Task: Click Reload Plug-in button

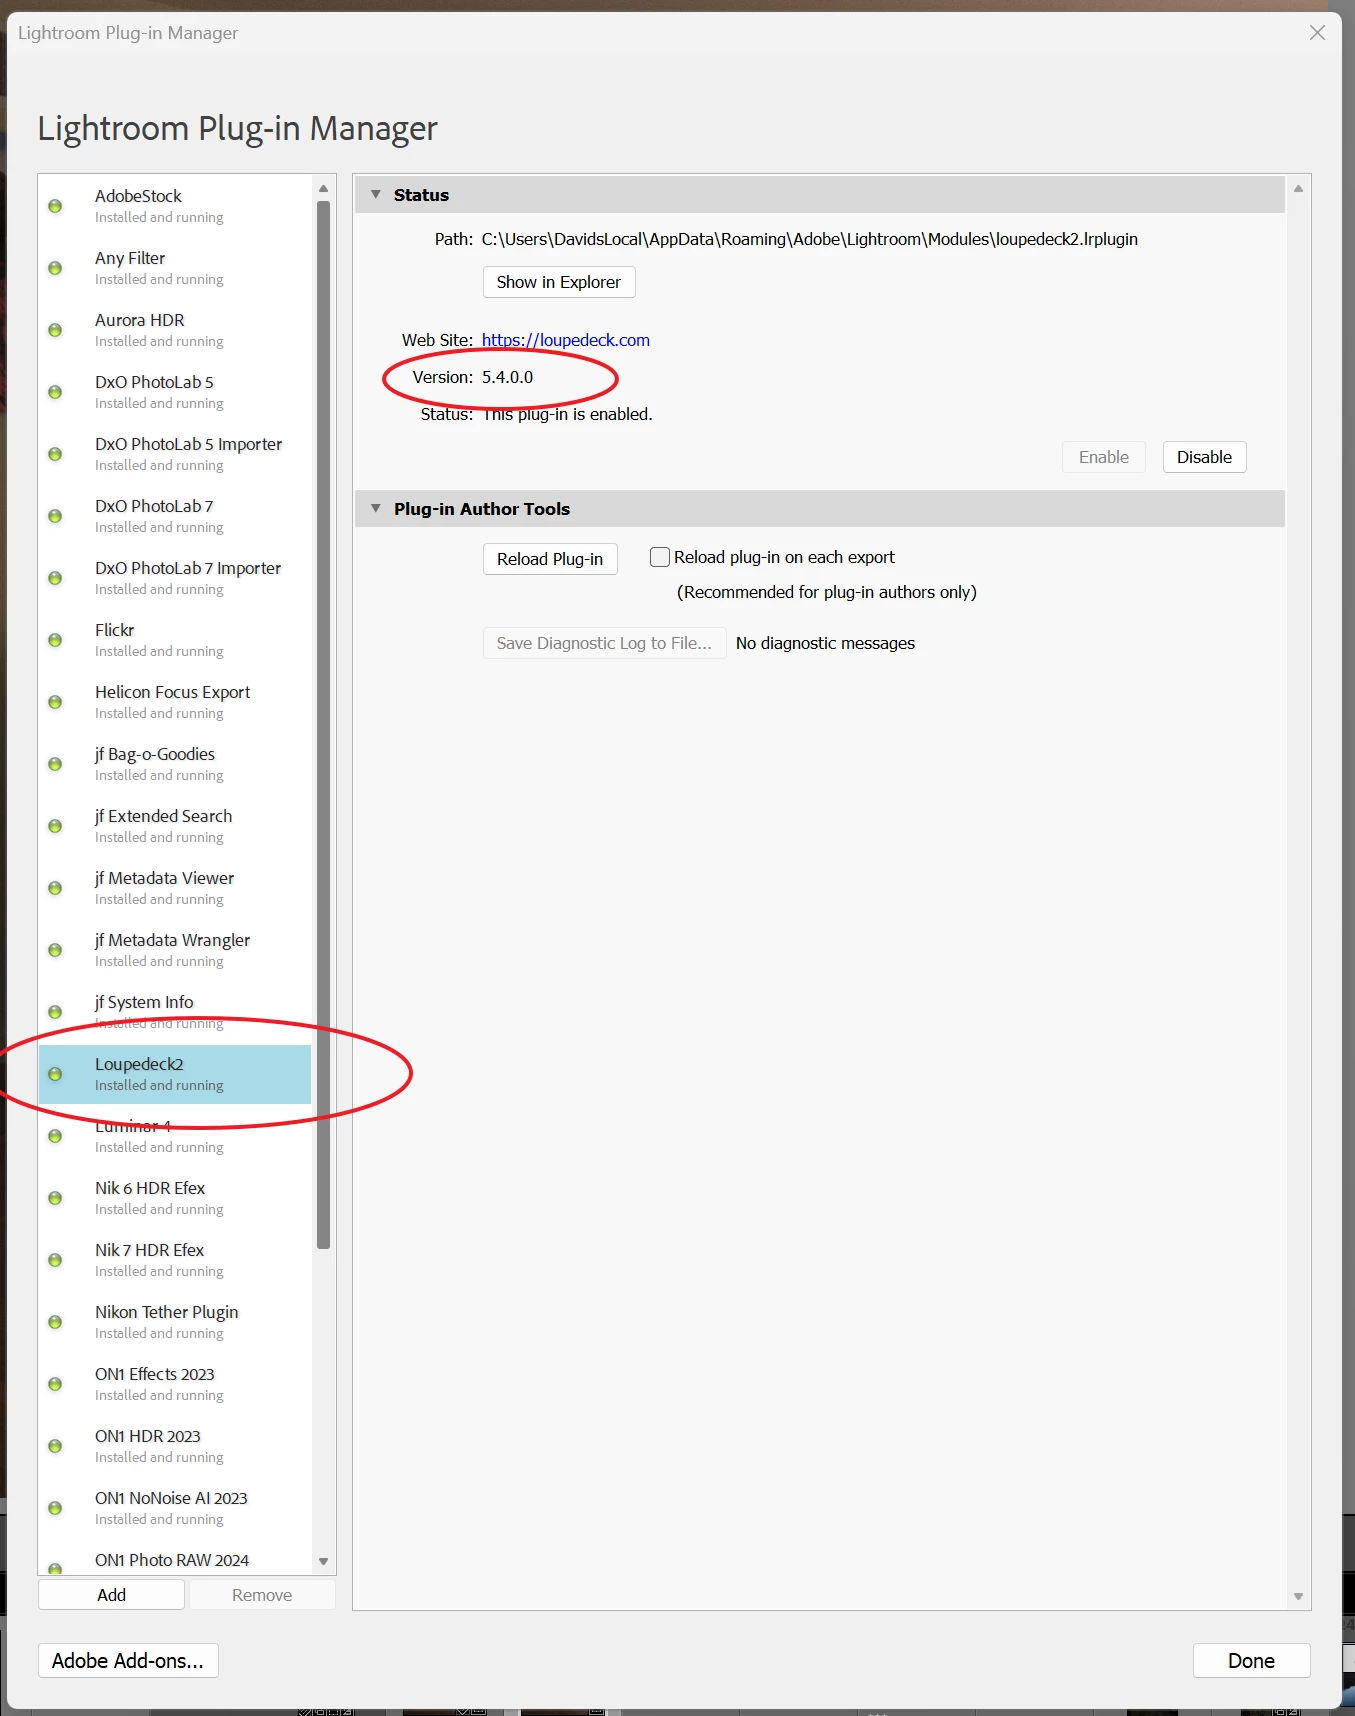Action: [x=550, y=559]
